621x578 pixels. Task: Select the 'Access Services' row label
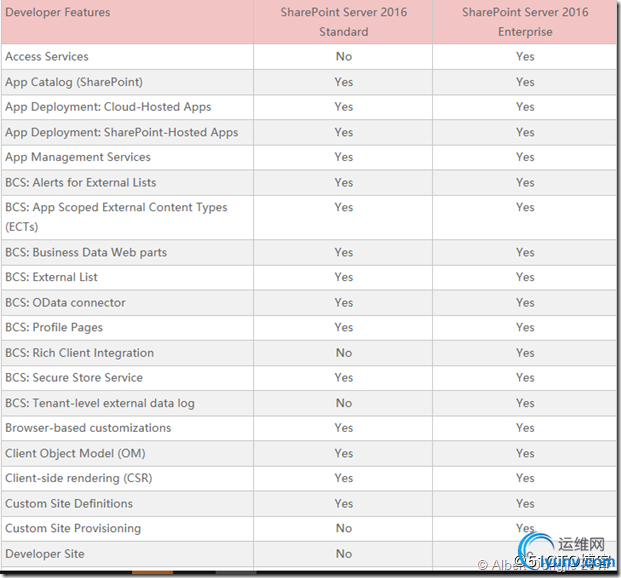point(47,57)
